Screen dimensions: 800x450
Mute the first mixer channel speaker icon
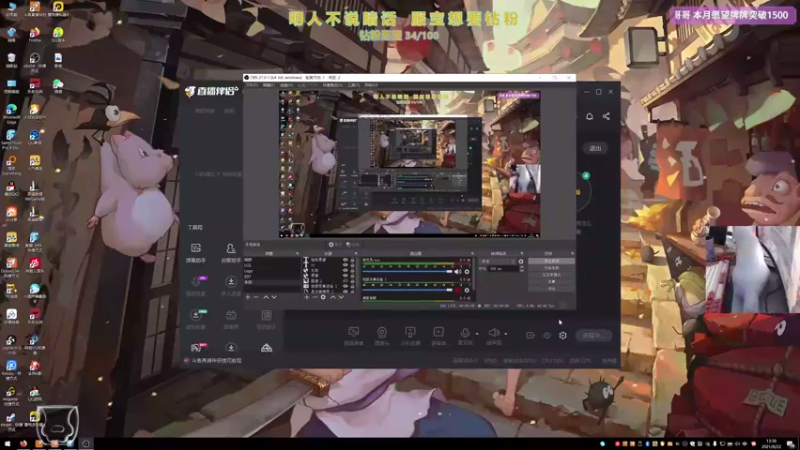[458, 272]
